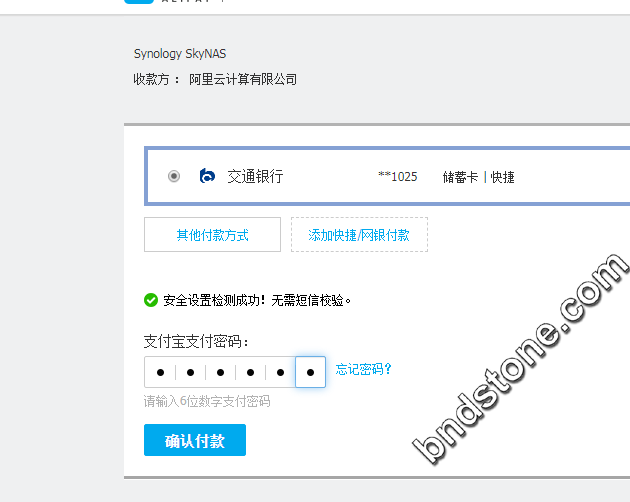Click the 支付宝支付密码 label
The height and width of the screenshot is (502, 630).
[196, 342]
